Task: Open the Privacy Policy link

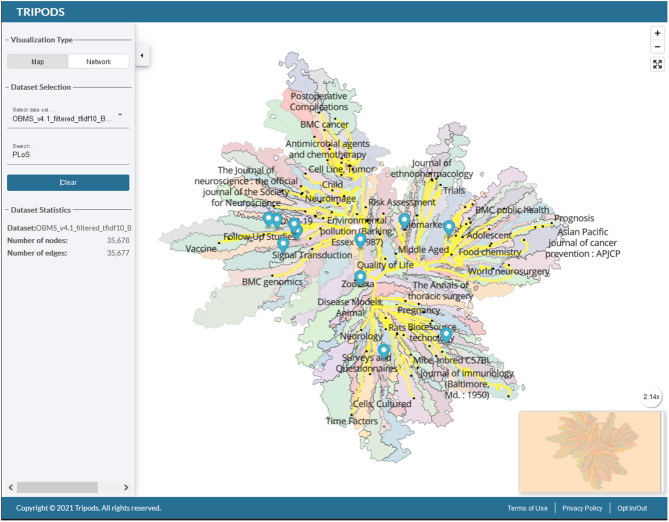Action: (580, 508)
